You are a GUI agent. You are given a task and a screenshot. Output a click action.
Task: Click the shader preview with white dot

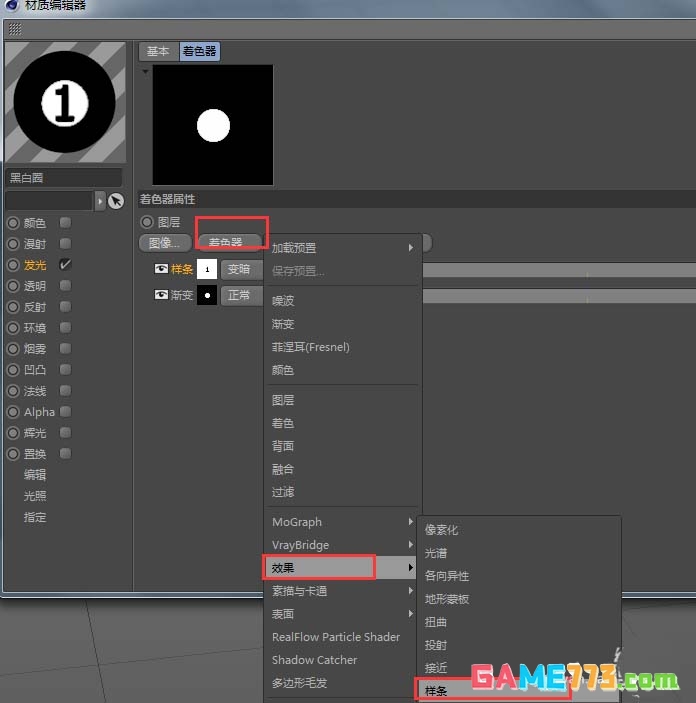click(x=213, y=125)
